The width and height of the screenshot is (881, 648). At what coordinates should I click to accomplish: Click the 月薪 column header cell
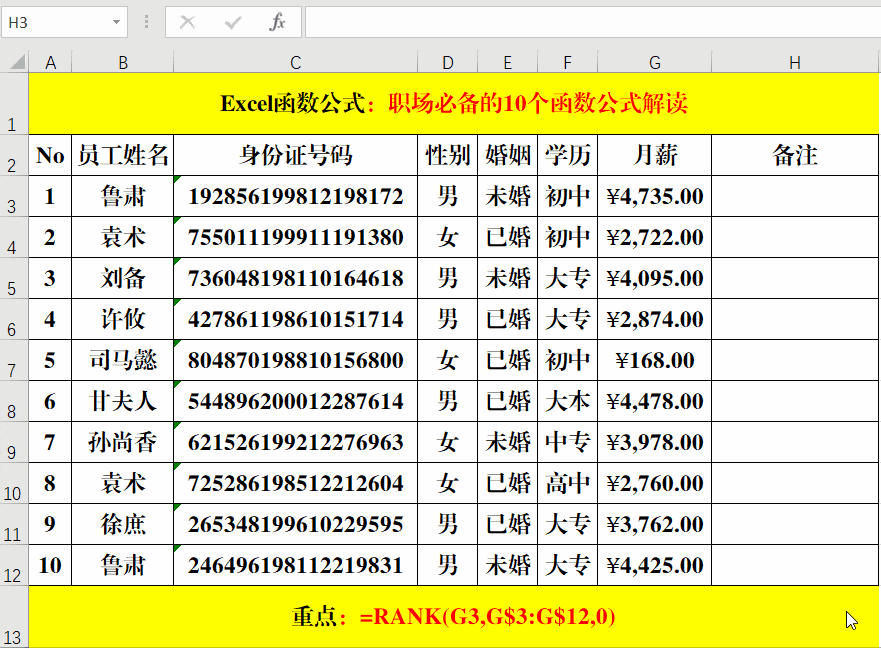654,155
